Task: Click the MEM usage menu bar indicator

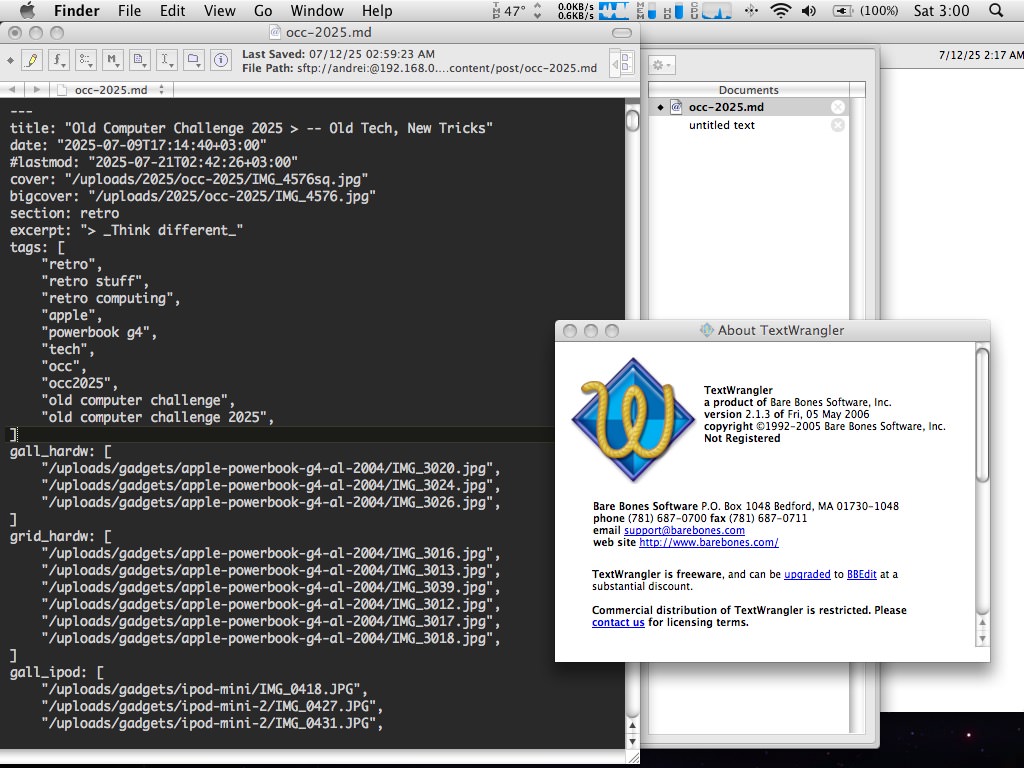Action: 648,10
